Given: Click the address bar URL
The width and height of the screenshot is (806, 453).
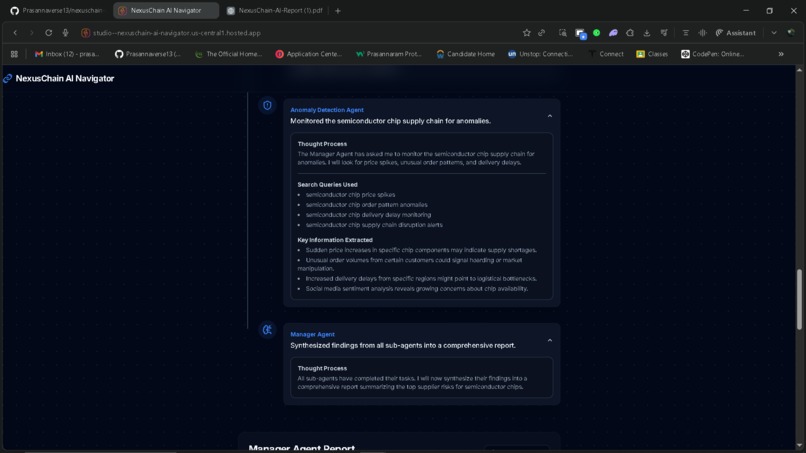Looking at the screenshot, I should point(177,33).
